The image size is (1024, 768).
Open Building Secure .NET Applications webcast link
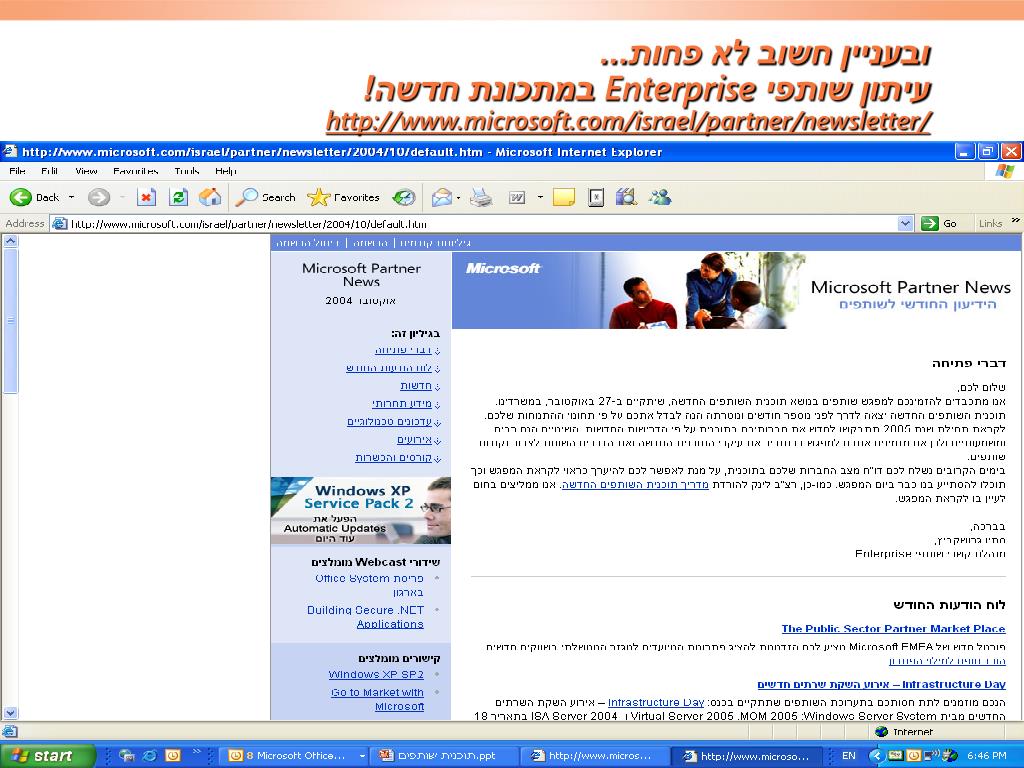pos(366,617)
